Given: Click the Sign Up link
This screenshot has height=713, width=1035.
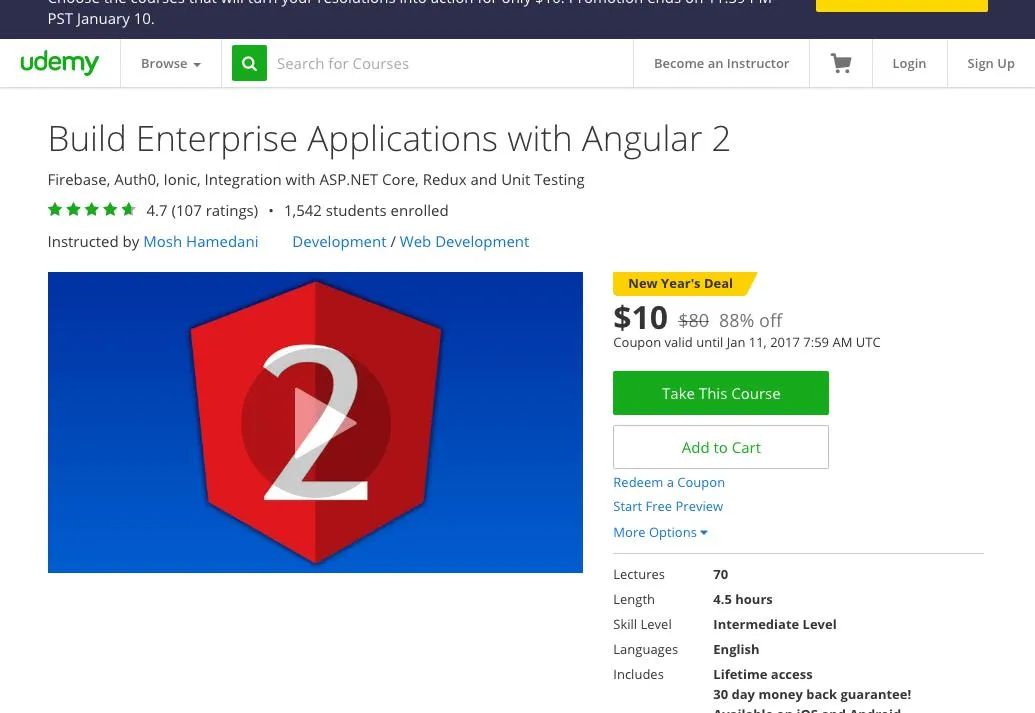Looking at the screenshot, I should tap(990, 63).
